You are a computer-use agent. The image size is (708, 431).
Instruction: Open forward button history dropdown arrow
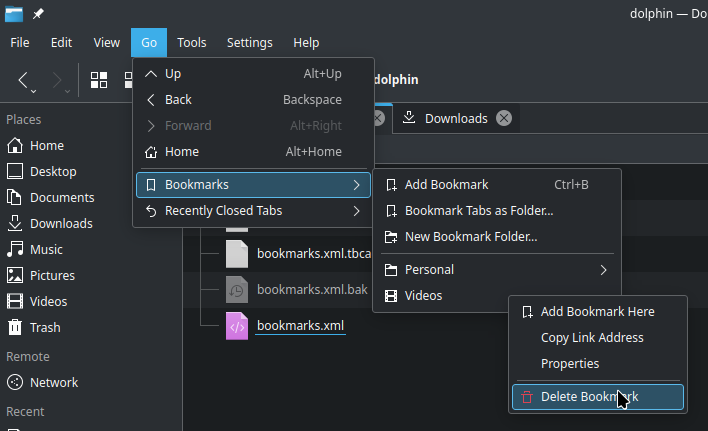(67, 91)
